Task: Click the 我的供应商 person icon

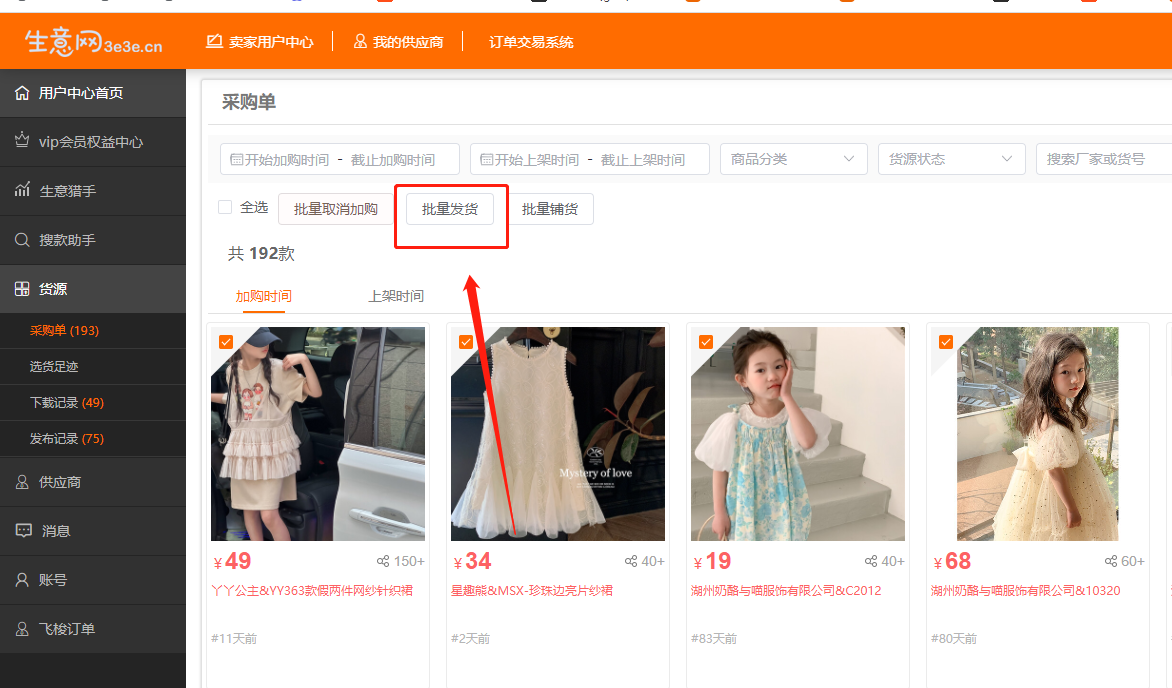Action: [360, 41]
